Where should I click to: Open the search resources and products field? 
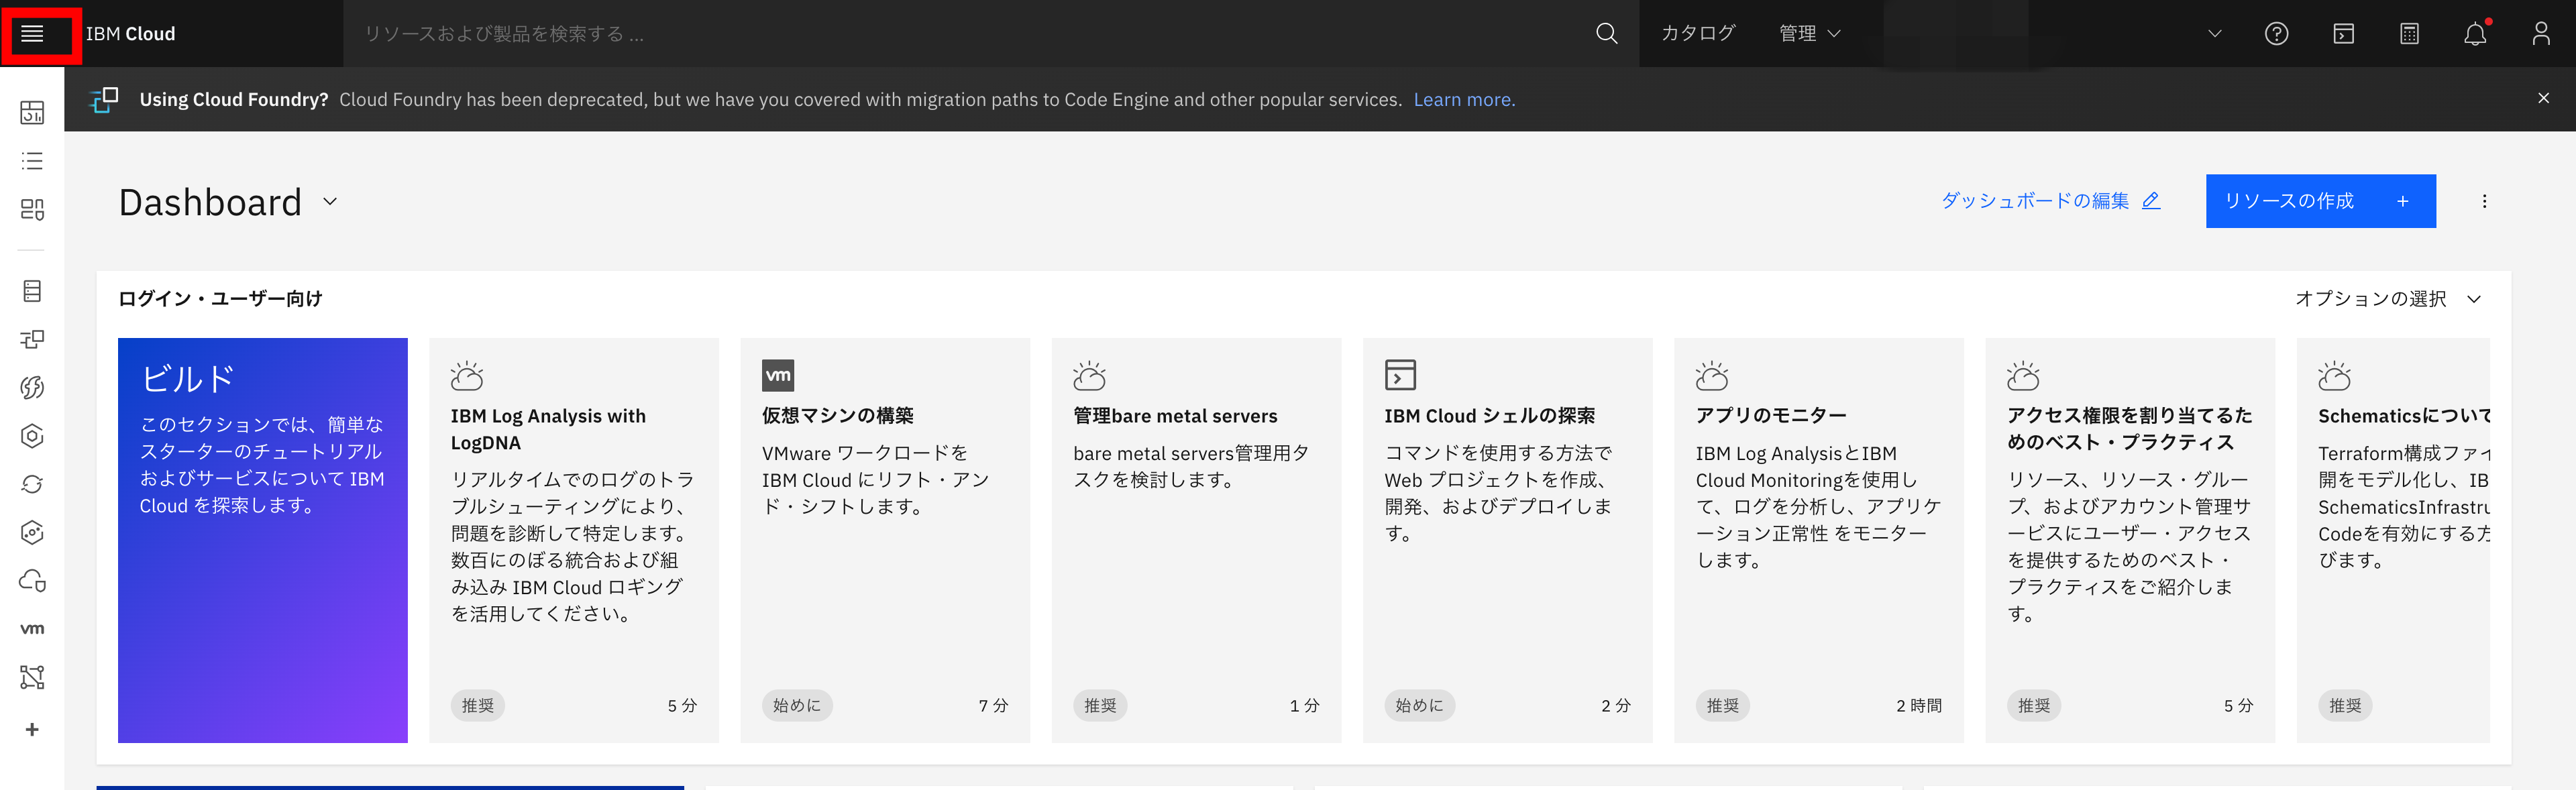click(600, 33)
